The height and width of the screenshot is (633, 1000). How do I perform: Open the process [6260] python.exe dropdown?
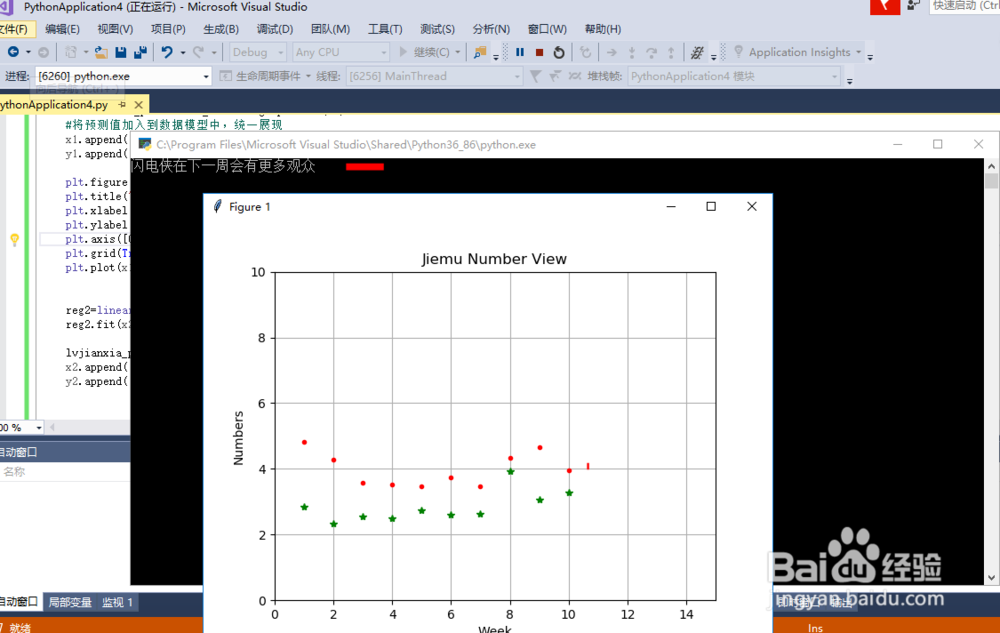coord(123,76)
